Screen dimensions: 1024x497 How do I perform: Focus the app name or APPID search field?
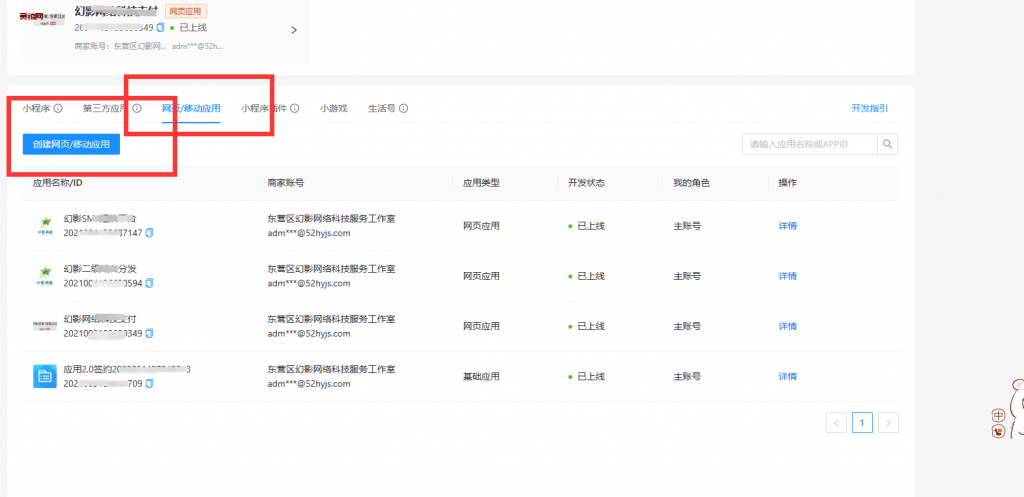point(810,145)
